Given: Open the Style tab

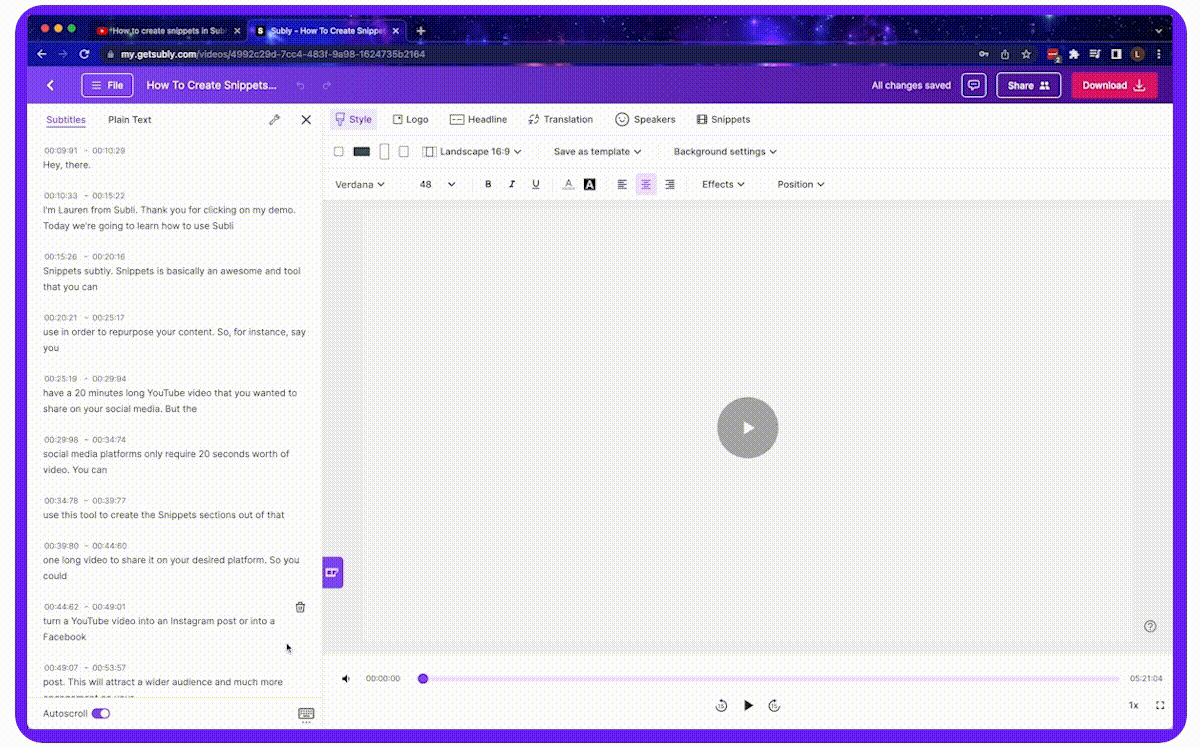Looking at the screenshot, I should coord(353,119).
